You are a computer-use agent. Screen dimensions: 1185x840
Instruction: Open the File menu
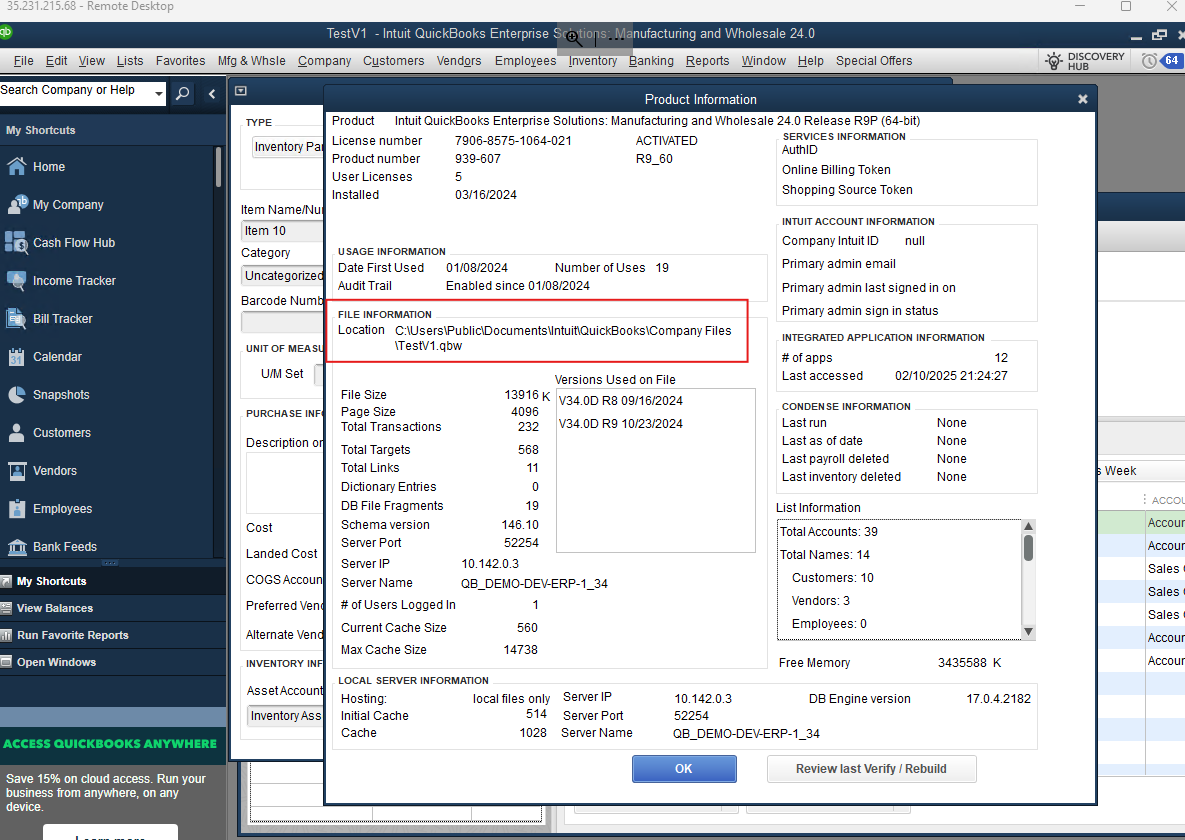[x=23, y=60]
